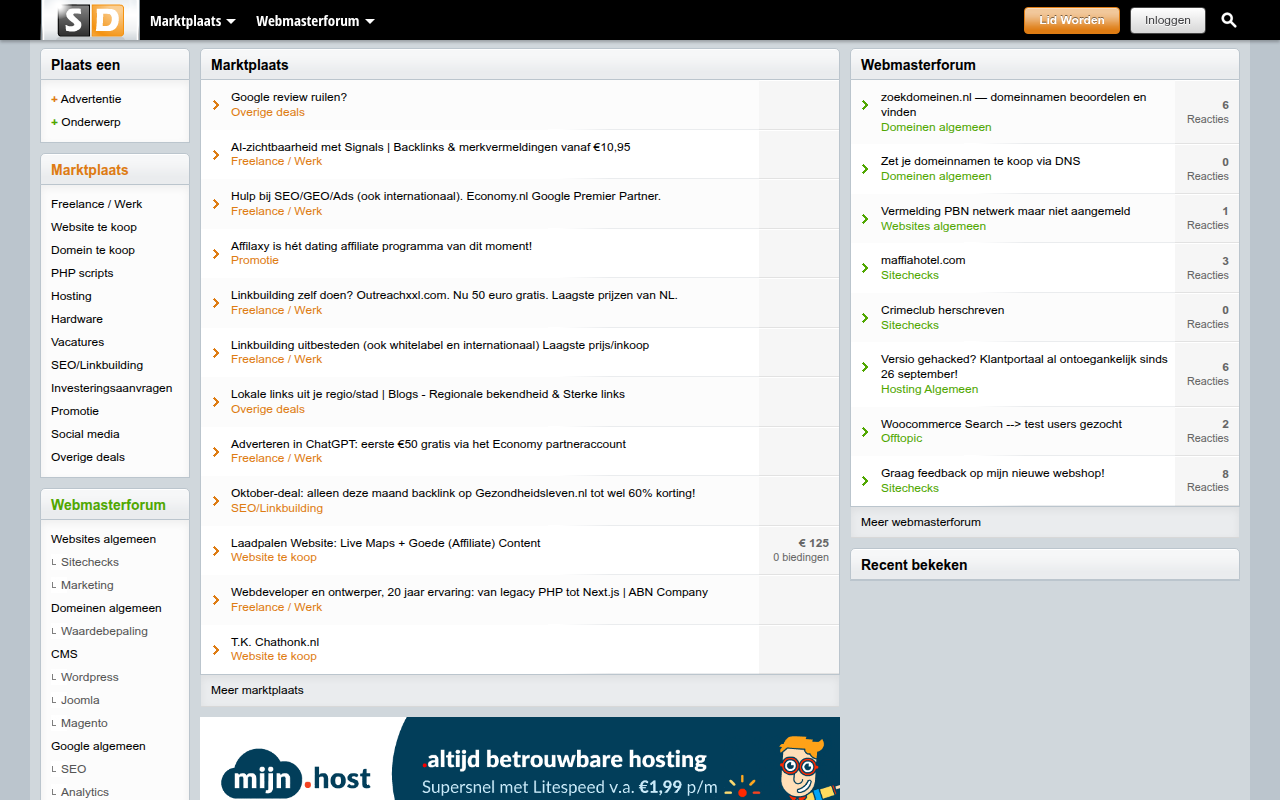Screen dimensions: 1280x800
Task: Click the Hosting Algemeen category under Versio topic
Action: 930,389
